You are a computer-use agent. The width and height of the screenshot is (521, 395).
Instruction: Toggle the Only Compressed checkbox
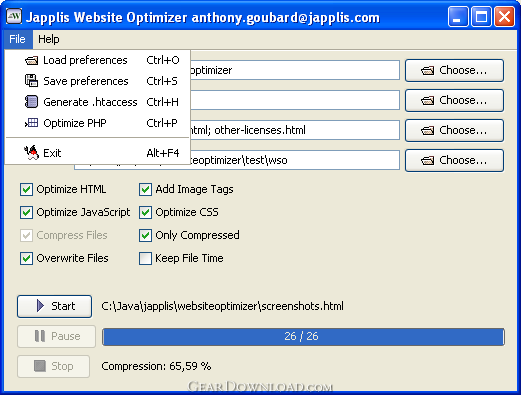point(145,235)
